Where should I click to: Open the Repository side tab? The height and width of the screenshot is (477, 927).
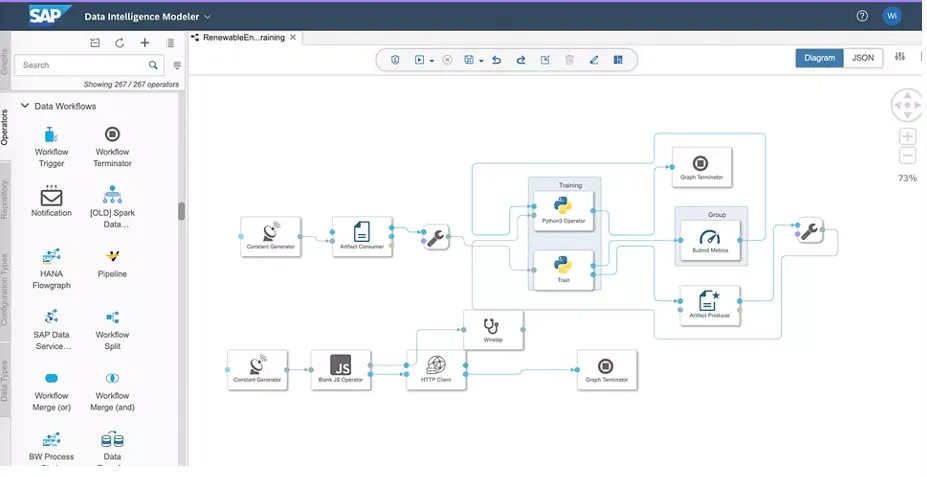click(x=5, y=200)
